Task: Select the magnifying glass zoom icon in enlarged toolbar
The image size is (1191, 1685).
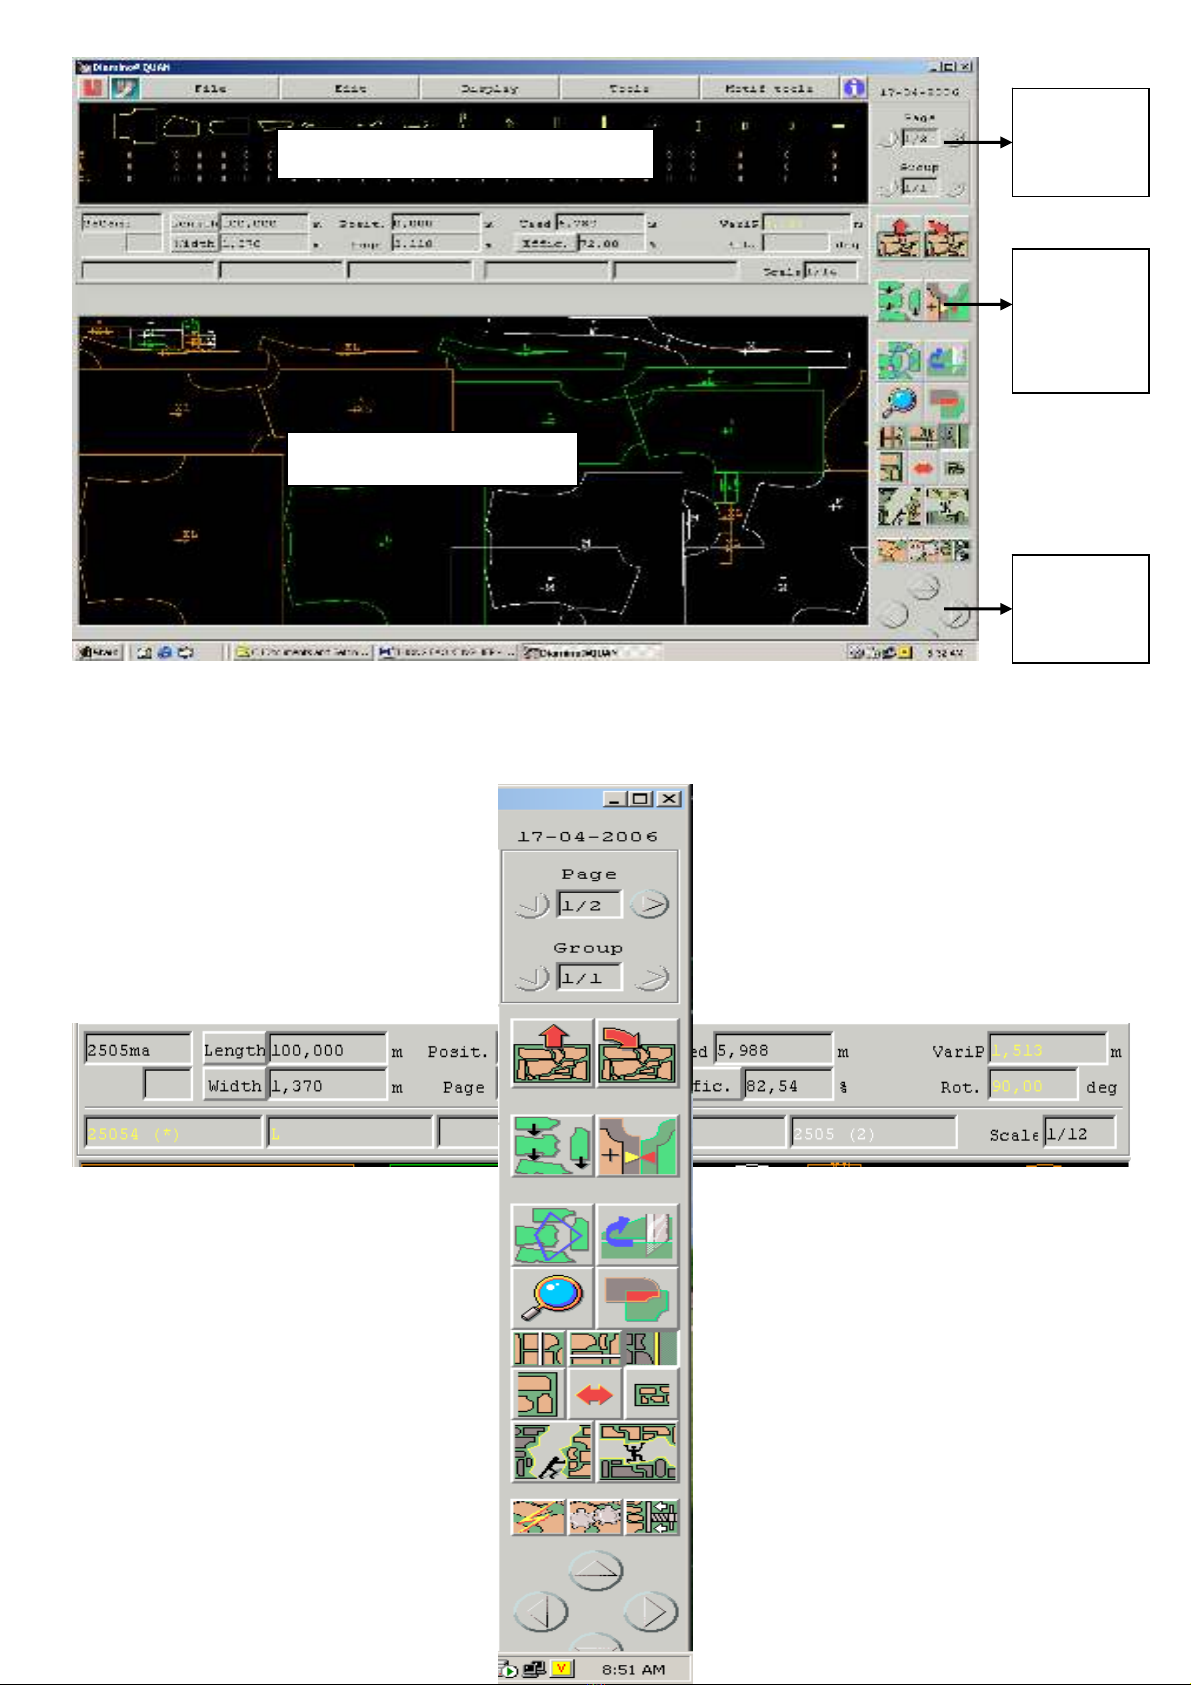Action: point(553,1297)
